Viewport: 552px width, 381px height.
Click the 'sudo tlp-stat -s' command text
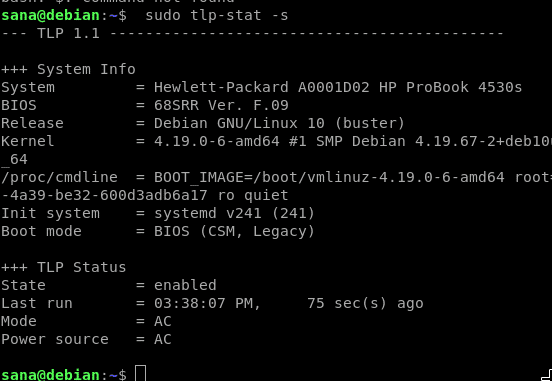coord(217,15)
